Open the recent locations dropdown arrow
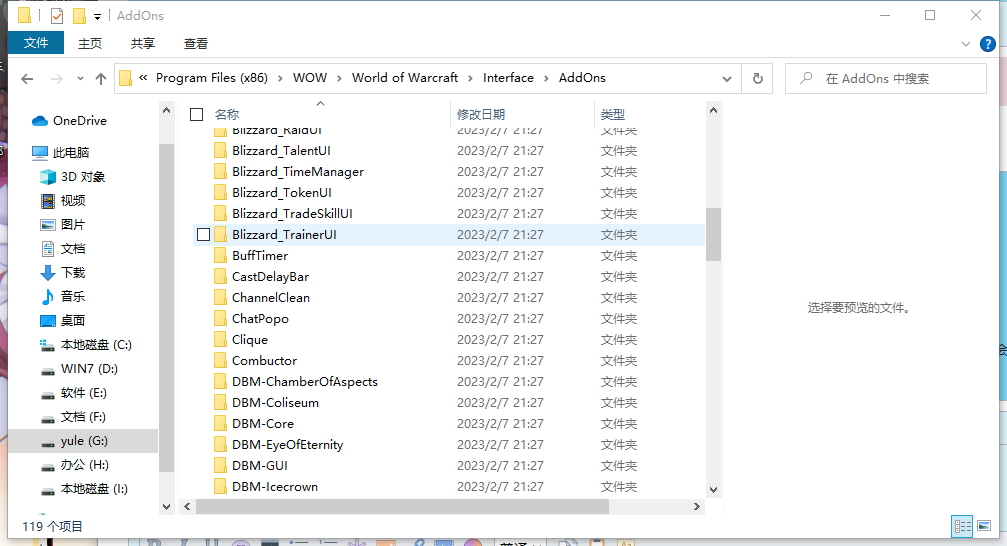Screen dimensions: 1007x546 (x=78, y=79)
